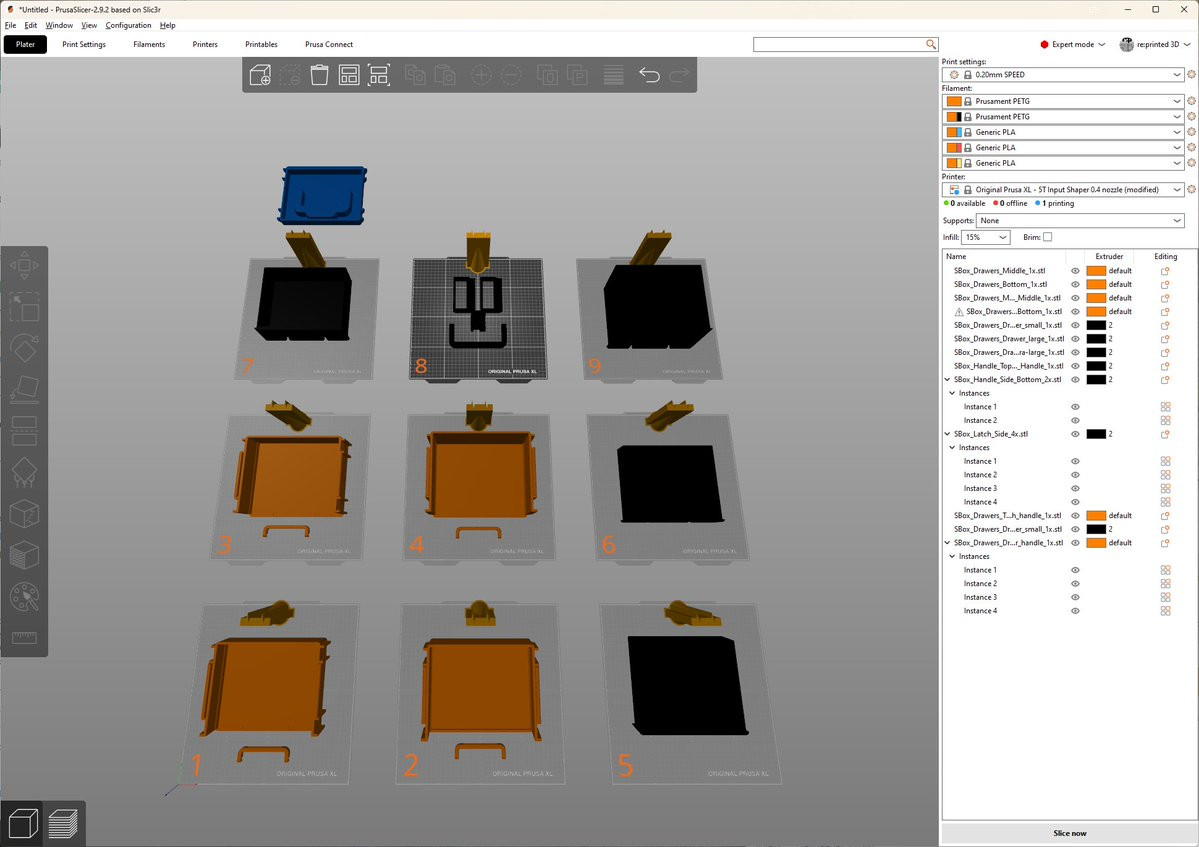Click orange extruder swatch of SBox_Drawers_Middle_1x.stl
This screenshot has height=847, width=1199.
click(1096, 271)
